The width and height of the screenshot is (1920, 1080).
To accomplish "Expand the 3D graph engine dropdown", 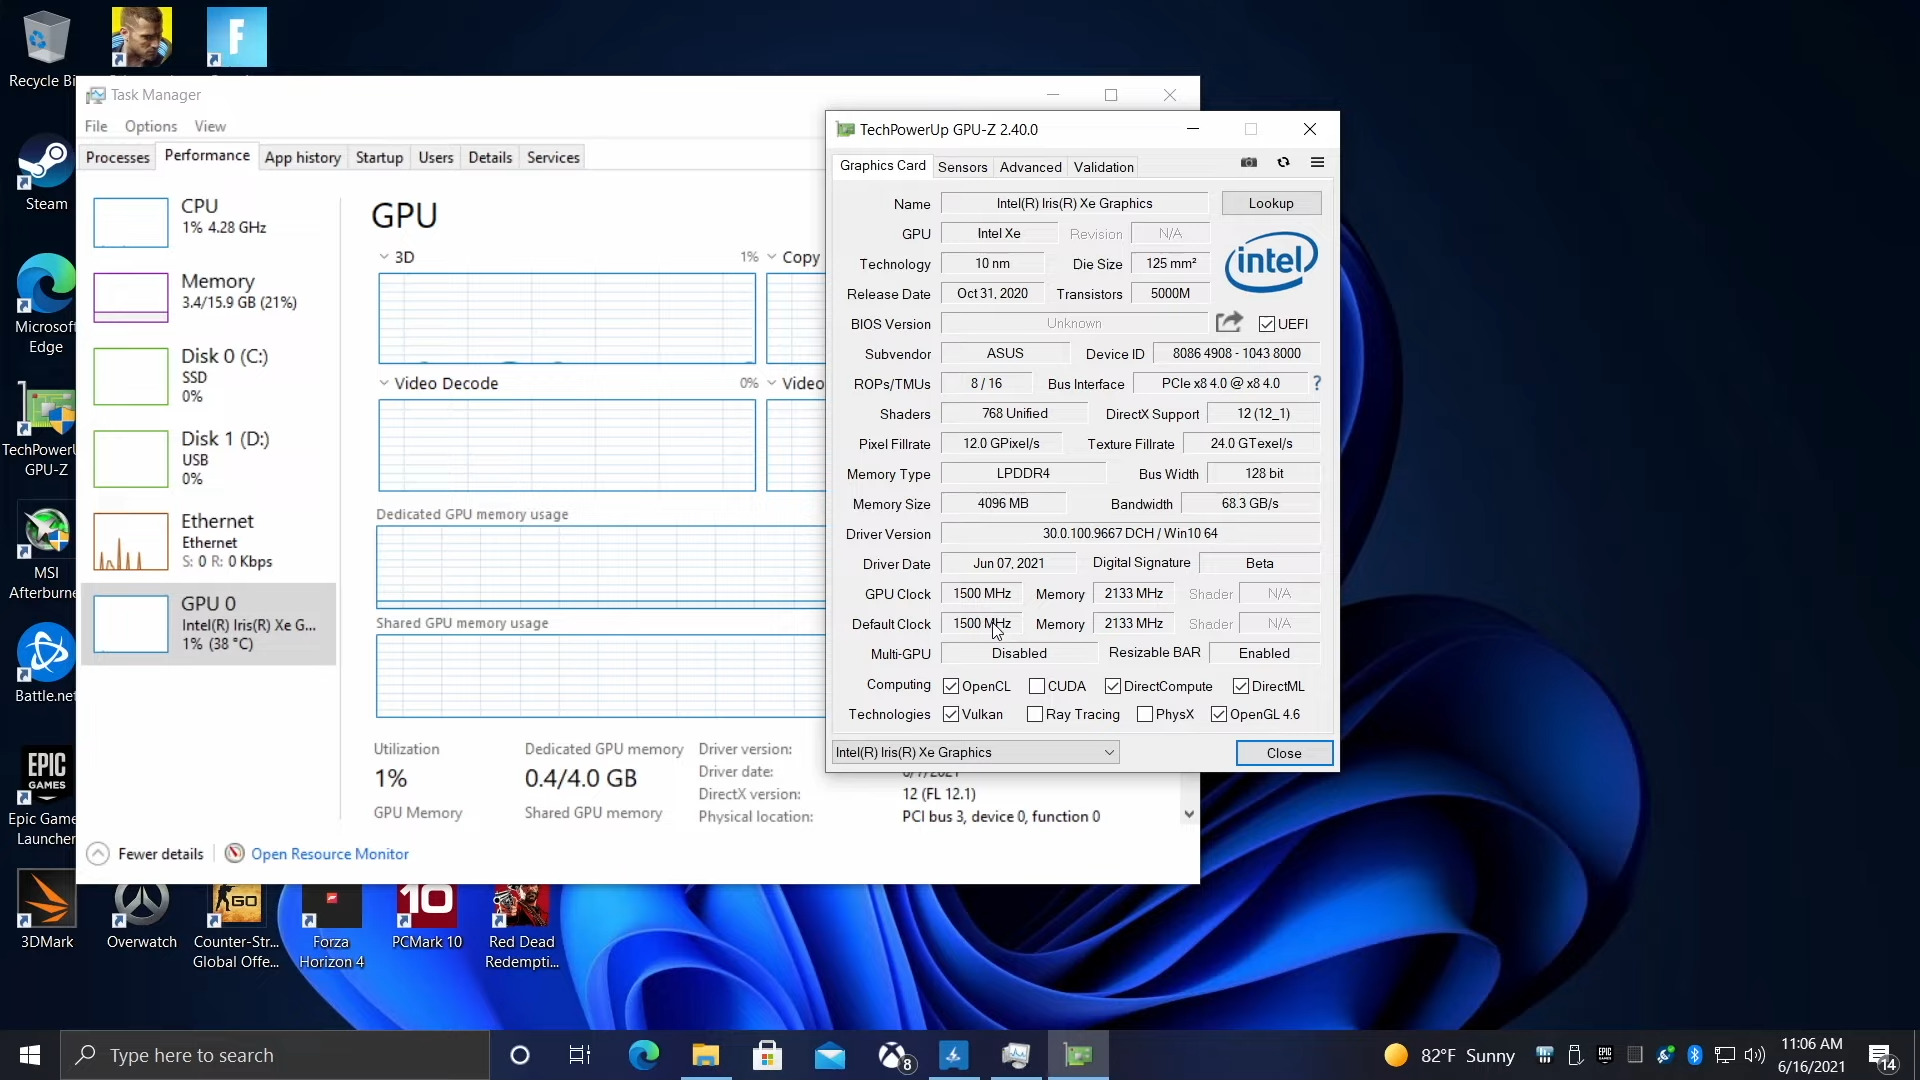I will 384,257.
